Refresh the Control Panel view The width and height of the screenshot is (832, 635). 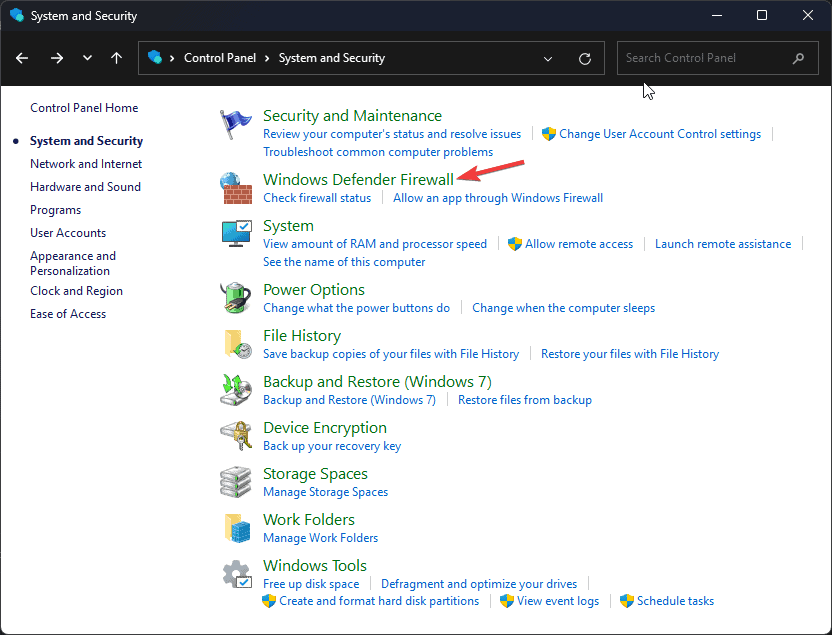585,58
